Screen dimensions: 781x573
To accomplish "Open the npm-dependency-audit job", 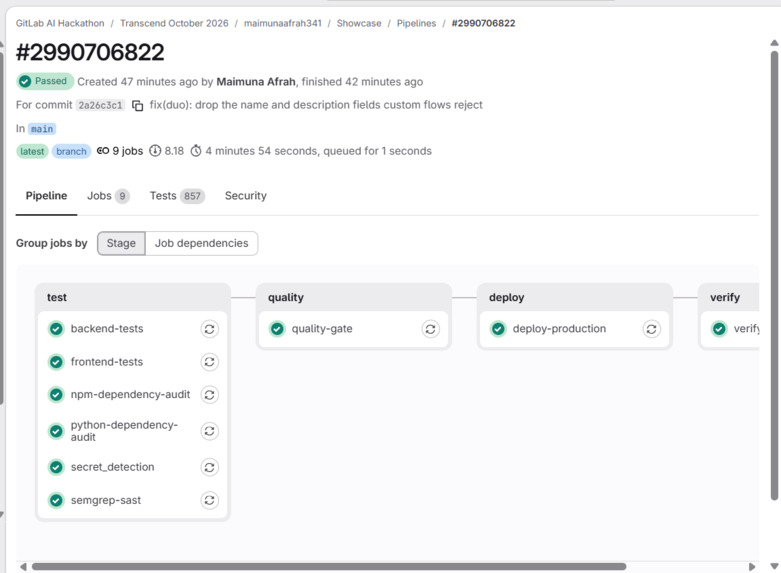I will pos(130,395).
